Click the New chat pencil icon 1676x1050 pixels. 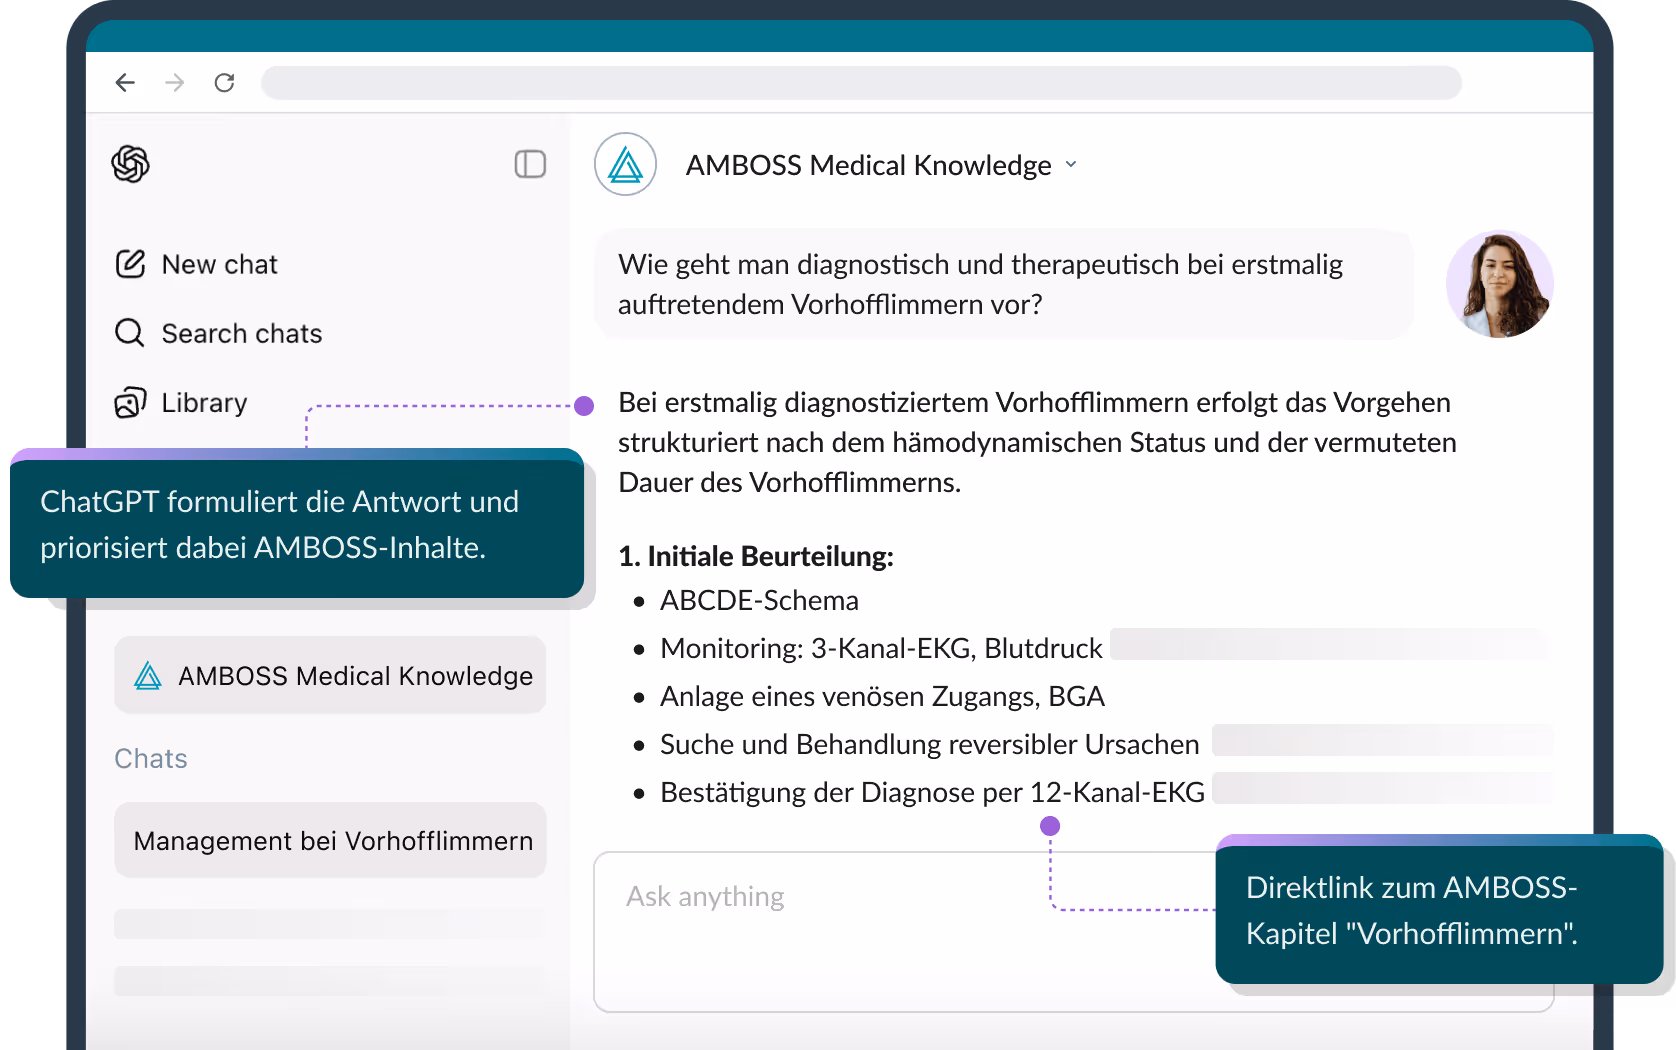131,264
